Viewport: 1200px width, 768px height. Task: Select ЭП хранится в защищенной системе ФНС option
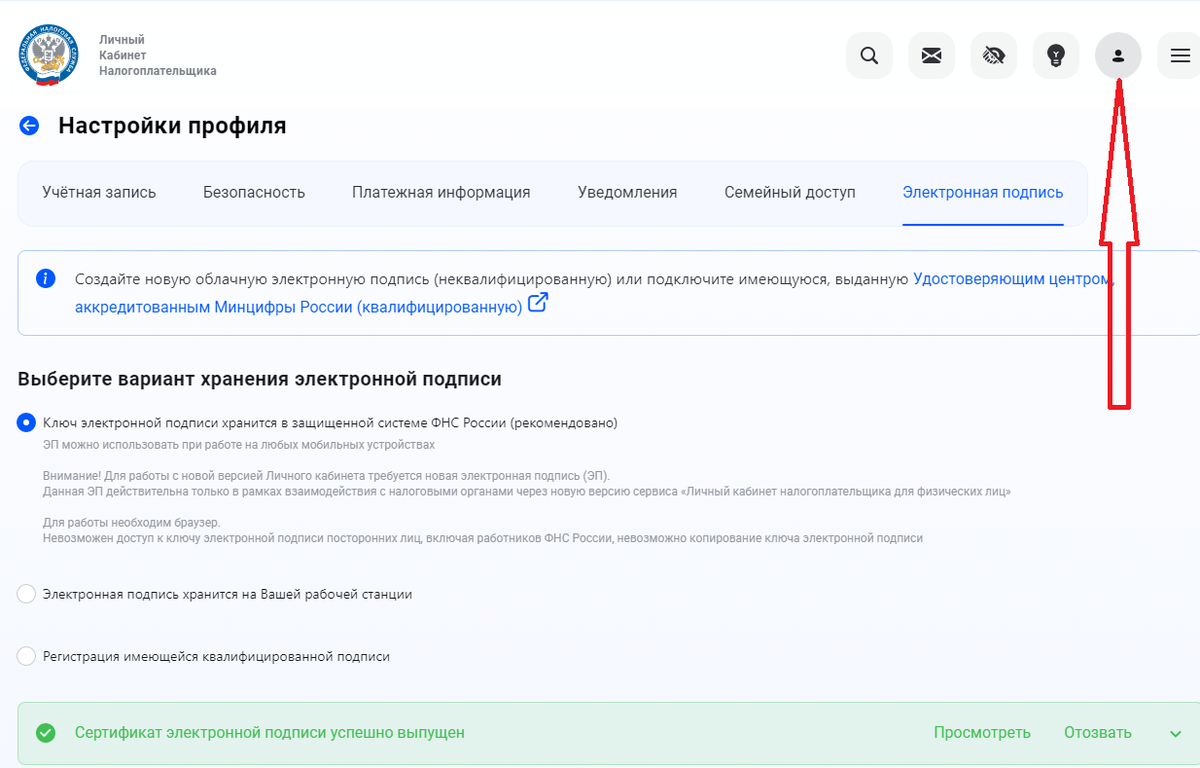coord(26,423)
